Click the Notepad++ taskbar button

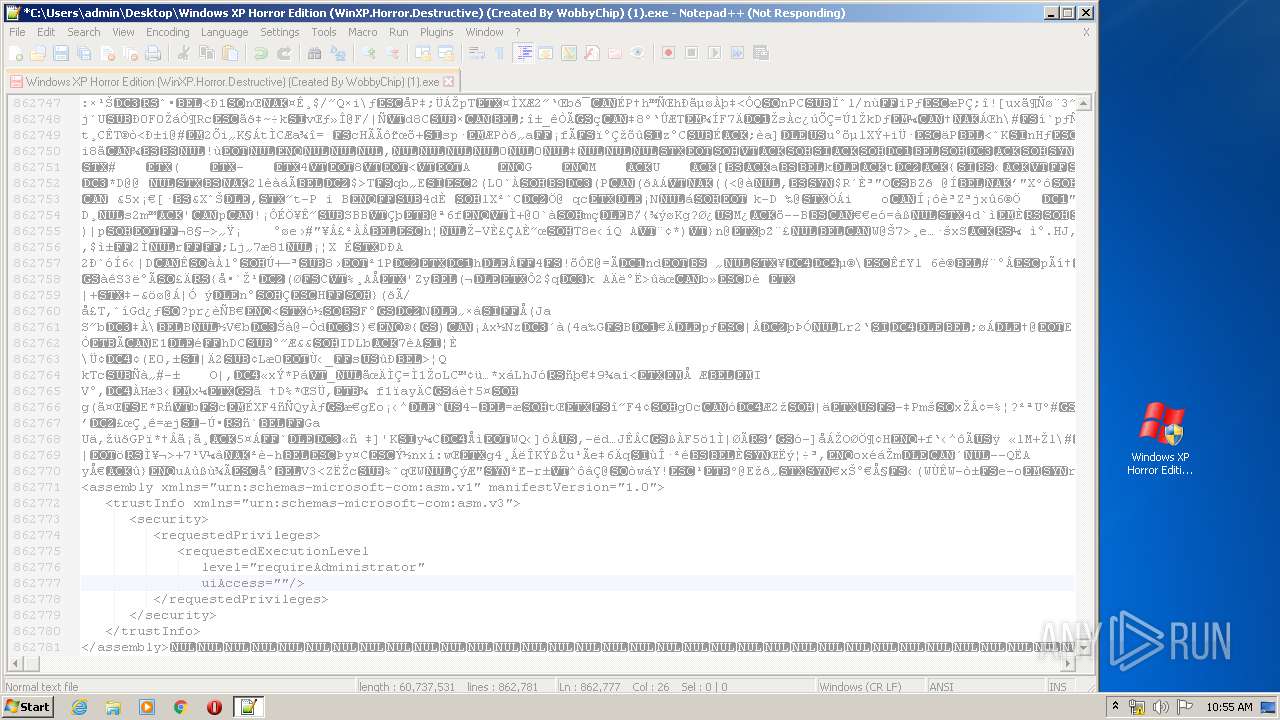(x=248, y=707)
